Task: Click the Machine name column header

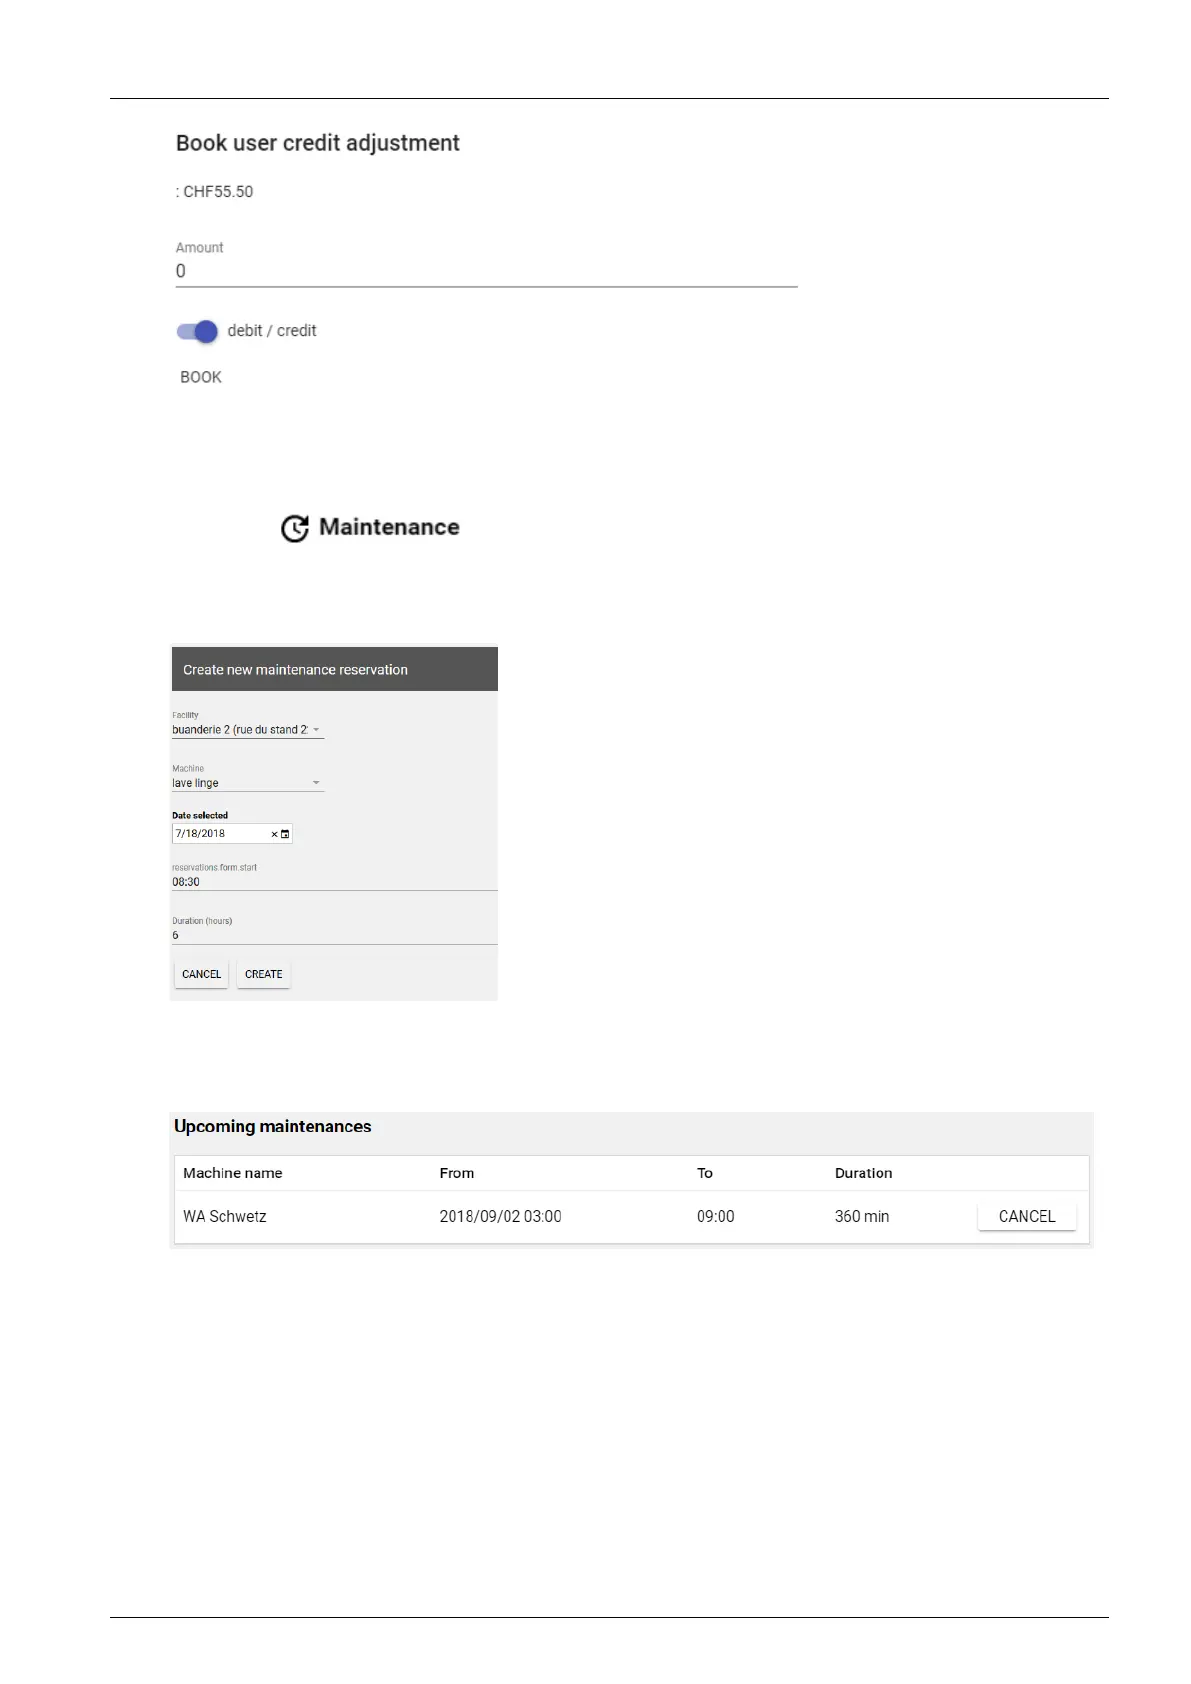Action: click(233, 1173)
